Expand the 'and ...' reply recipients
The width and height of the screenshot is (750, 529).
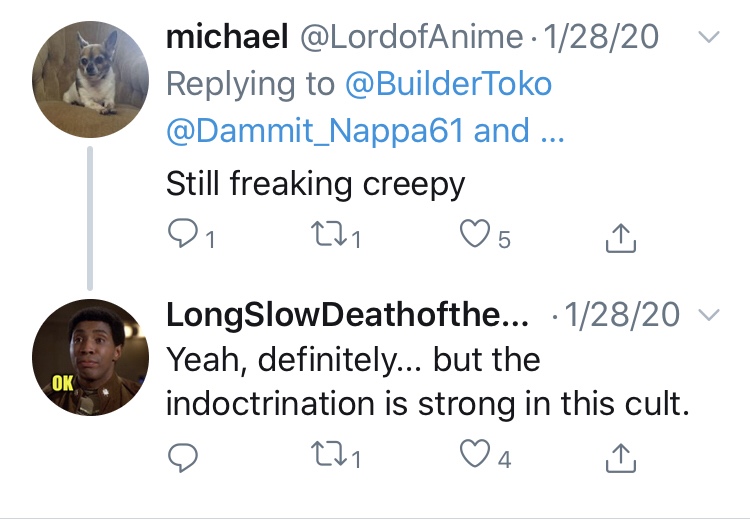pos(519,131)
